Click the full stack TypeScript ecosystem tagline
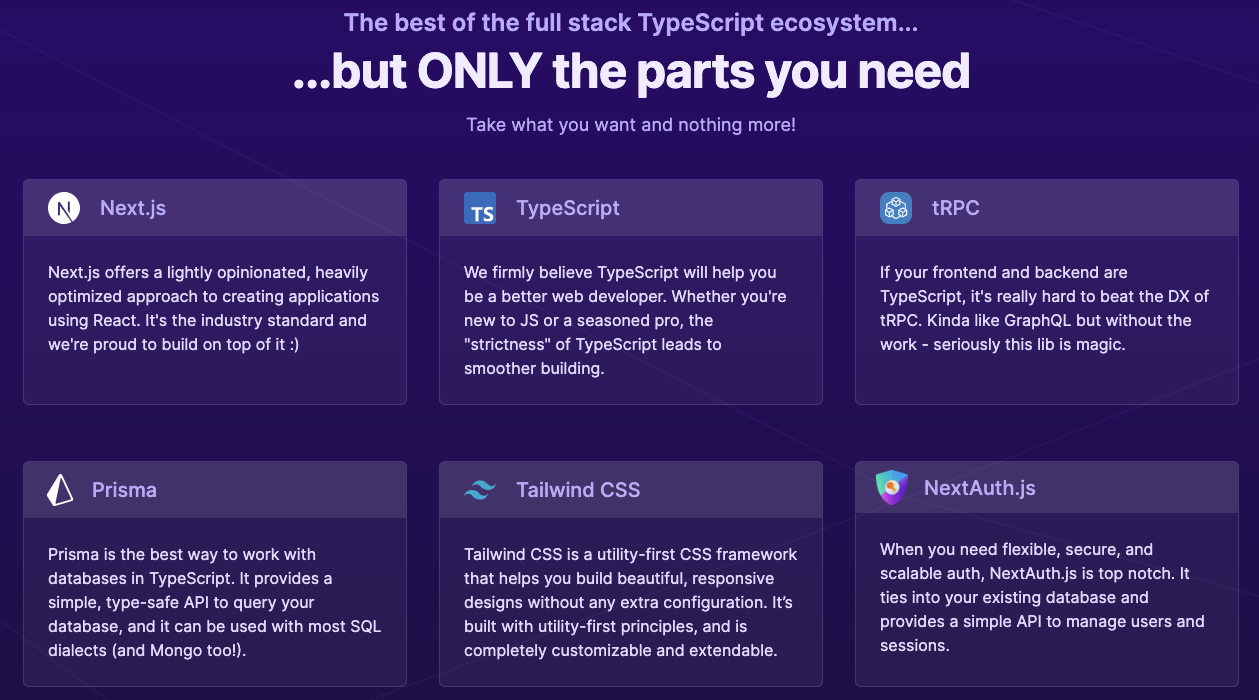This screenshot has height=700, width=1259. [x=630, y=23]
